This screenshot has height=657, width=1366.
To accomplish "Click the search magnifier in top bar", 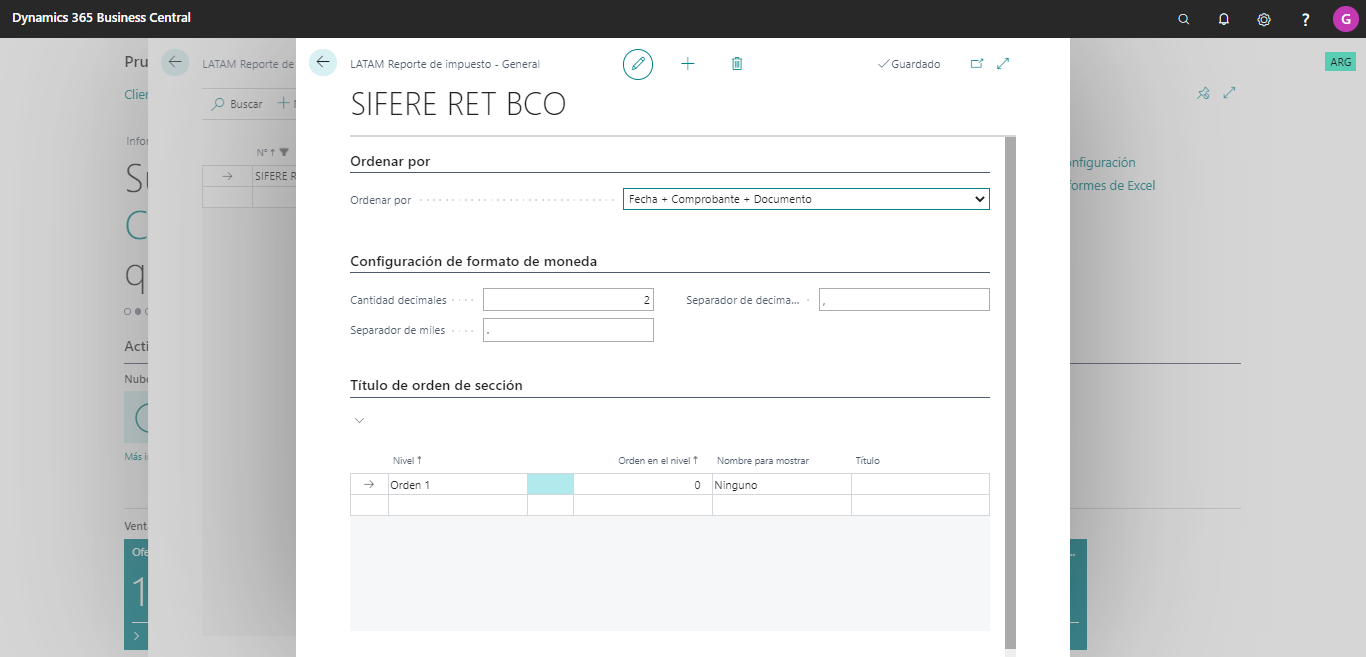I will click(1184, 19).
